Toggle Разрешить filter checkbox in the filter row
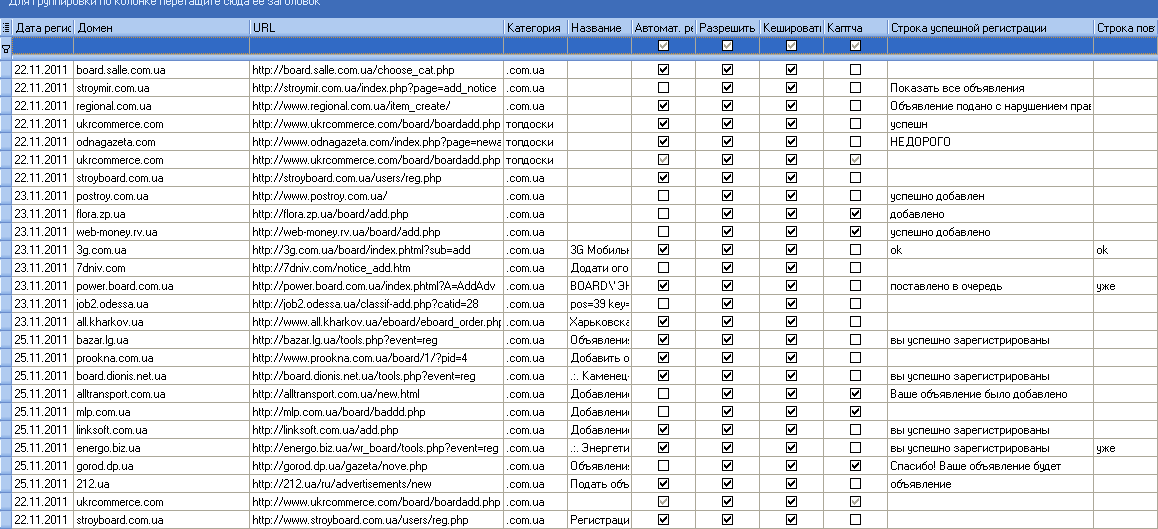The width and height of the screenshot is (1158, 529). point(727,46)
